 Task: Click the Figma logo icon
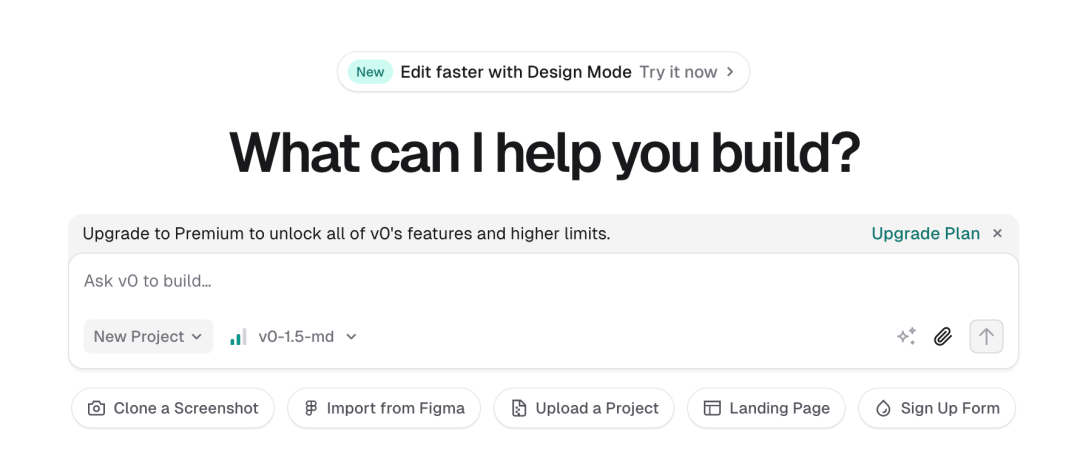[x=311, y=408]
